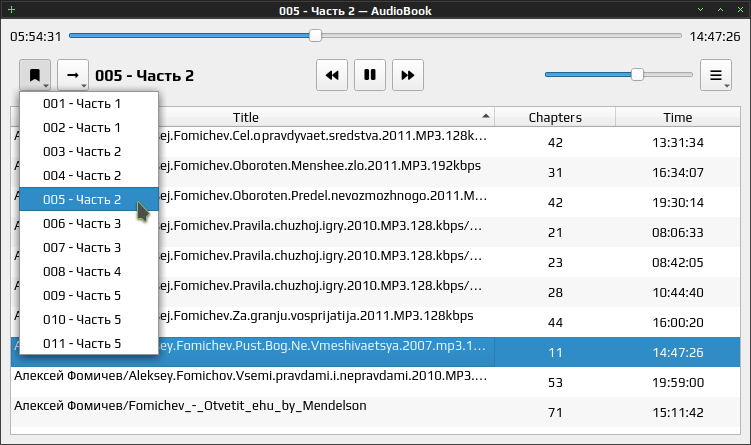Select chapter "004 - Часть 2"
Screen dimensions: 751x445
pos(89,175)
